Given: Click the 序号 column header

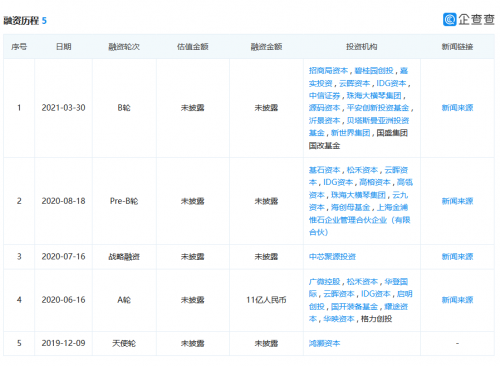Looking at the screenshot, I should click(19, 47).
